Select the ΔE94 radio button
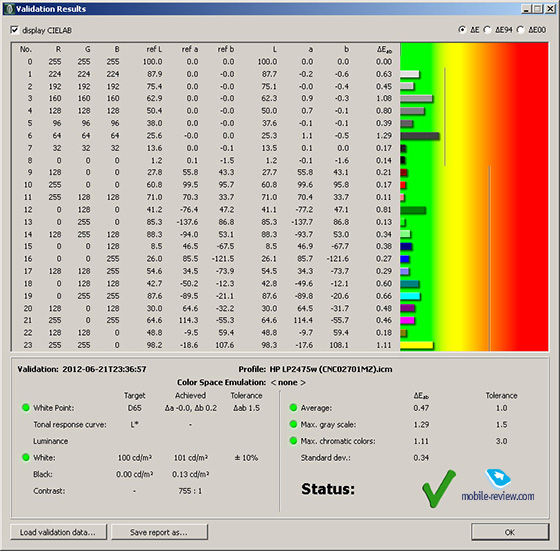 tap(487, 30)
